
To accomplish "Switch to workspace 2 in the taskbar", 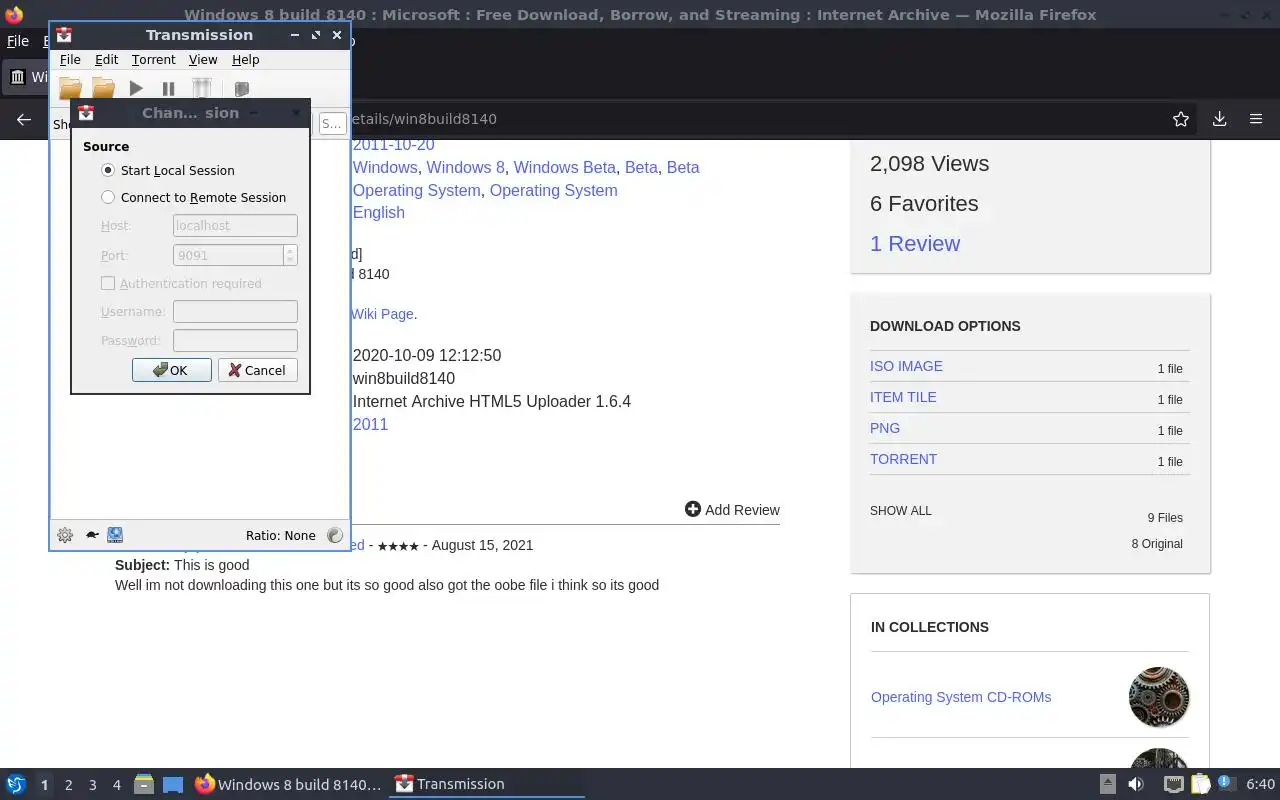I will 68,785.
